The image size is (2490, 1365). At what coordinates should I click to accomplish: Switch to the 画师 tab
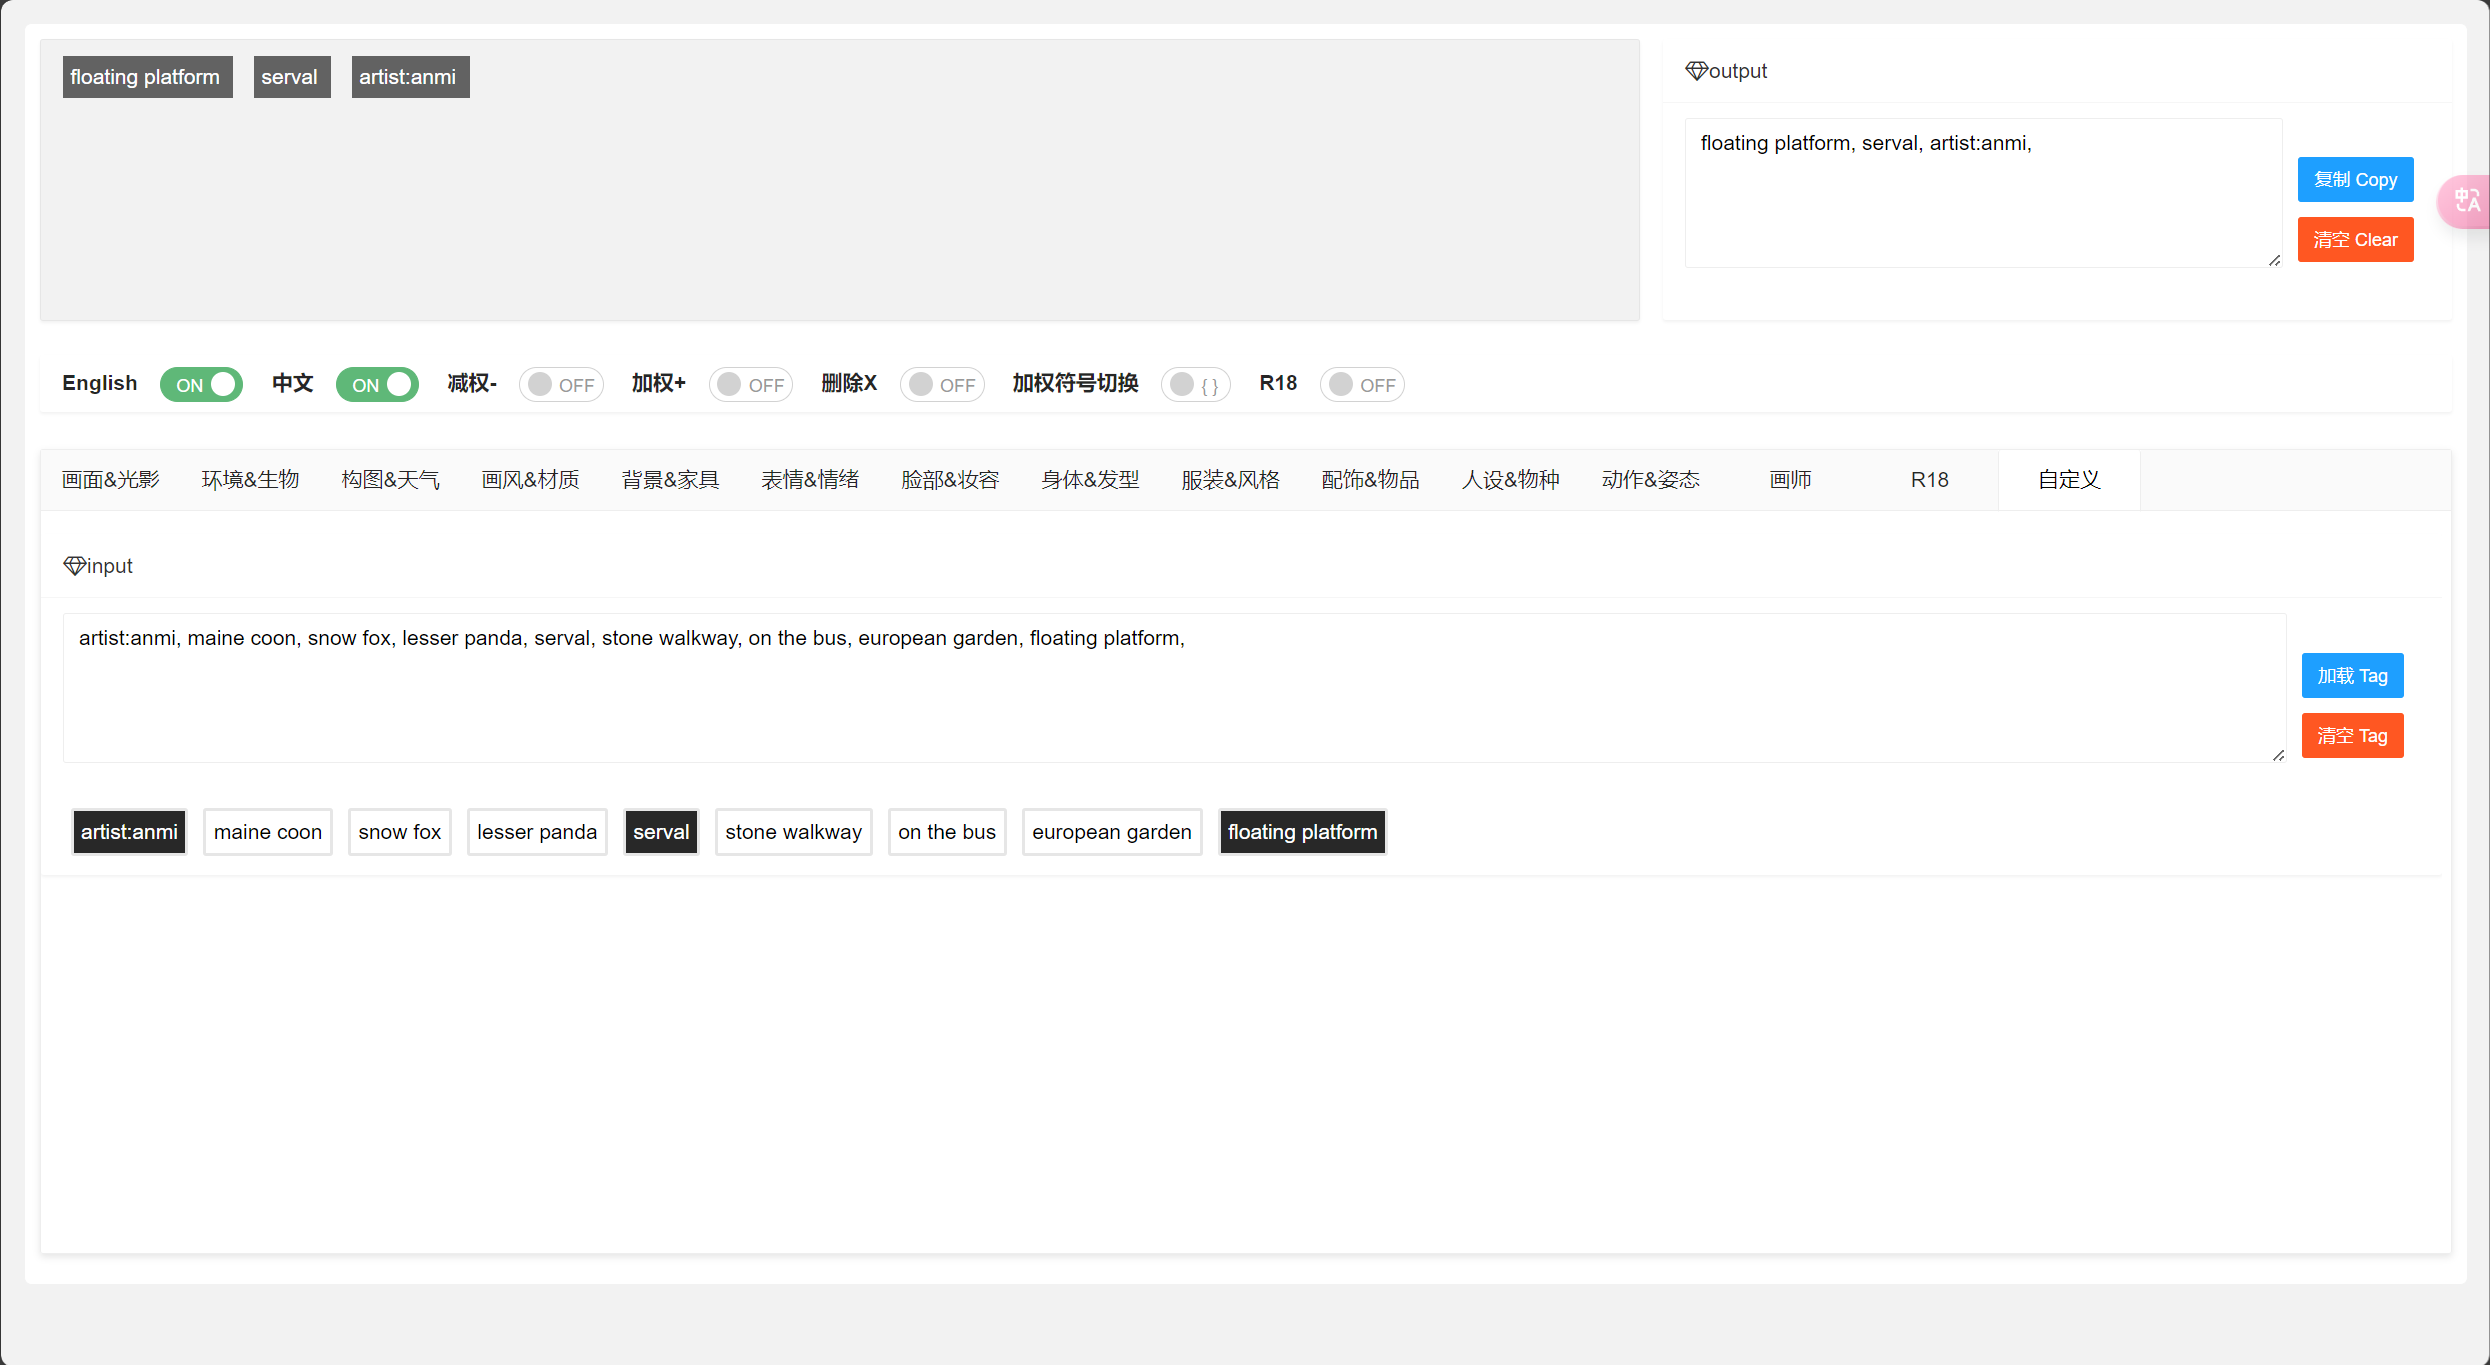click(1790, 480)
